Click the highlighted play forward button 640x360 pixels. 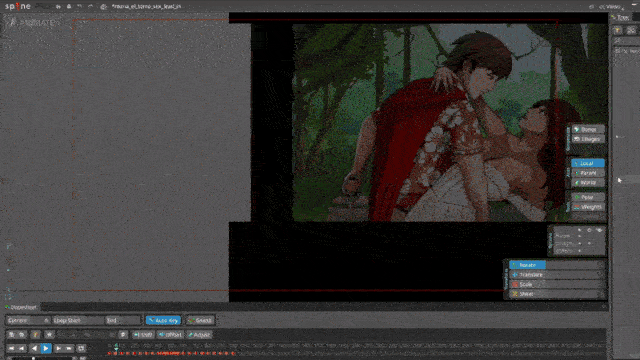[46, 348]
